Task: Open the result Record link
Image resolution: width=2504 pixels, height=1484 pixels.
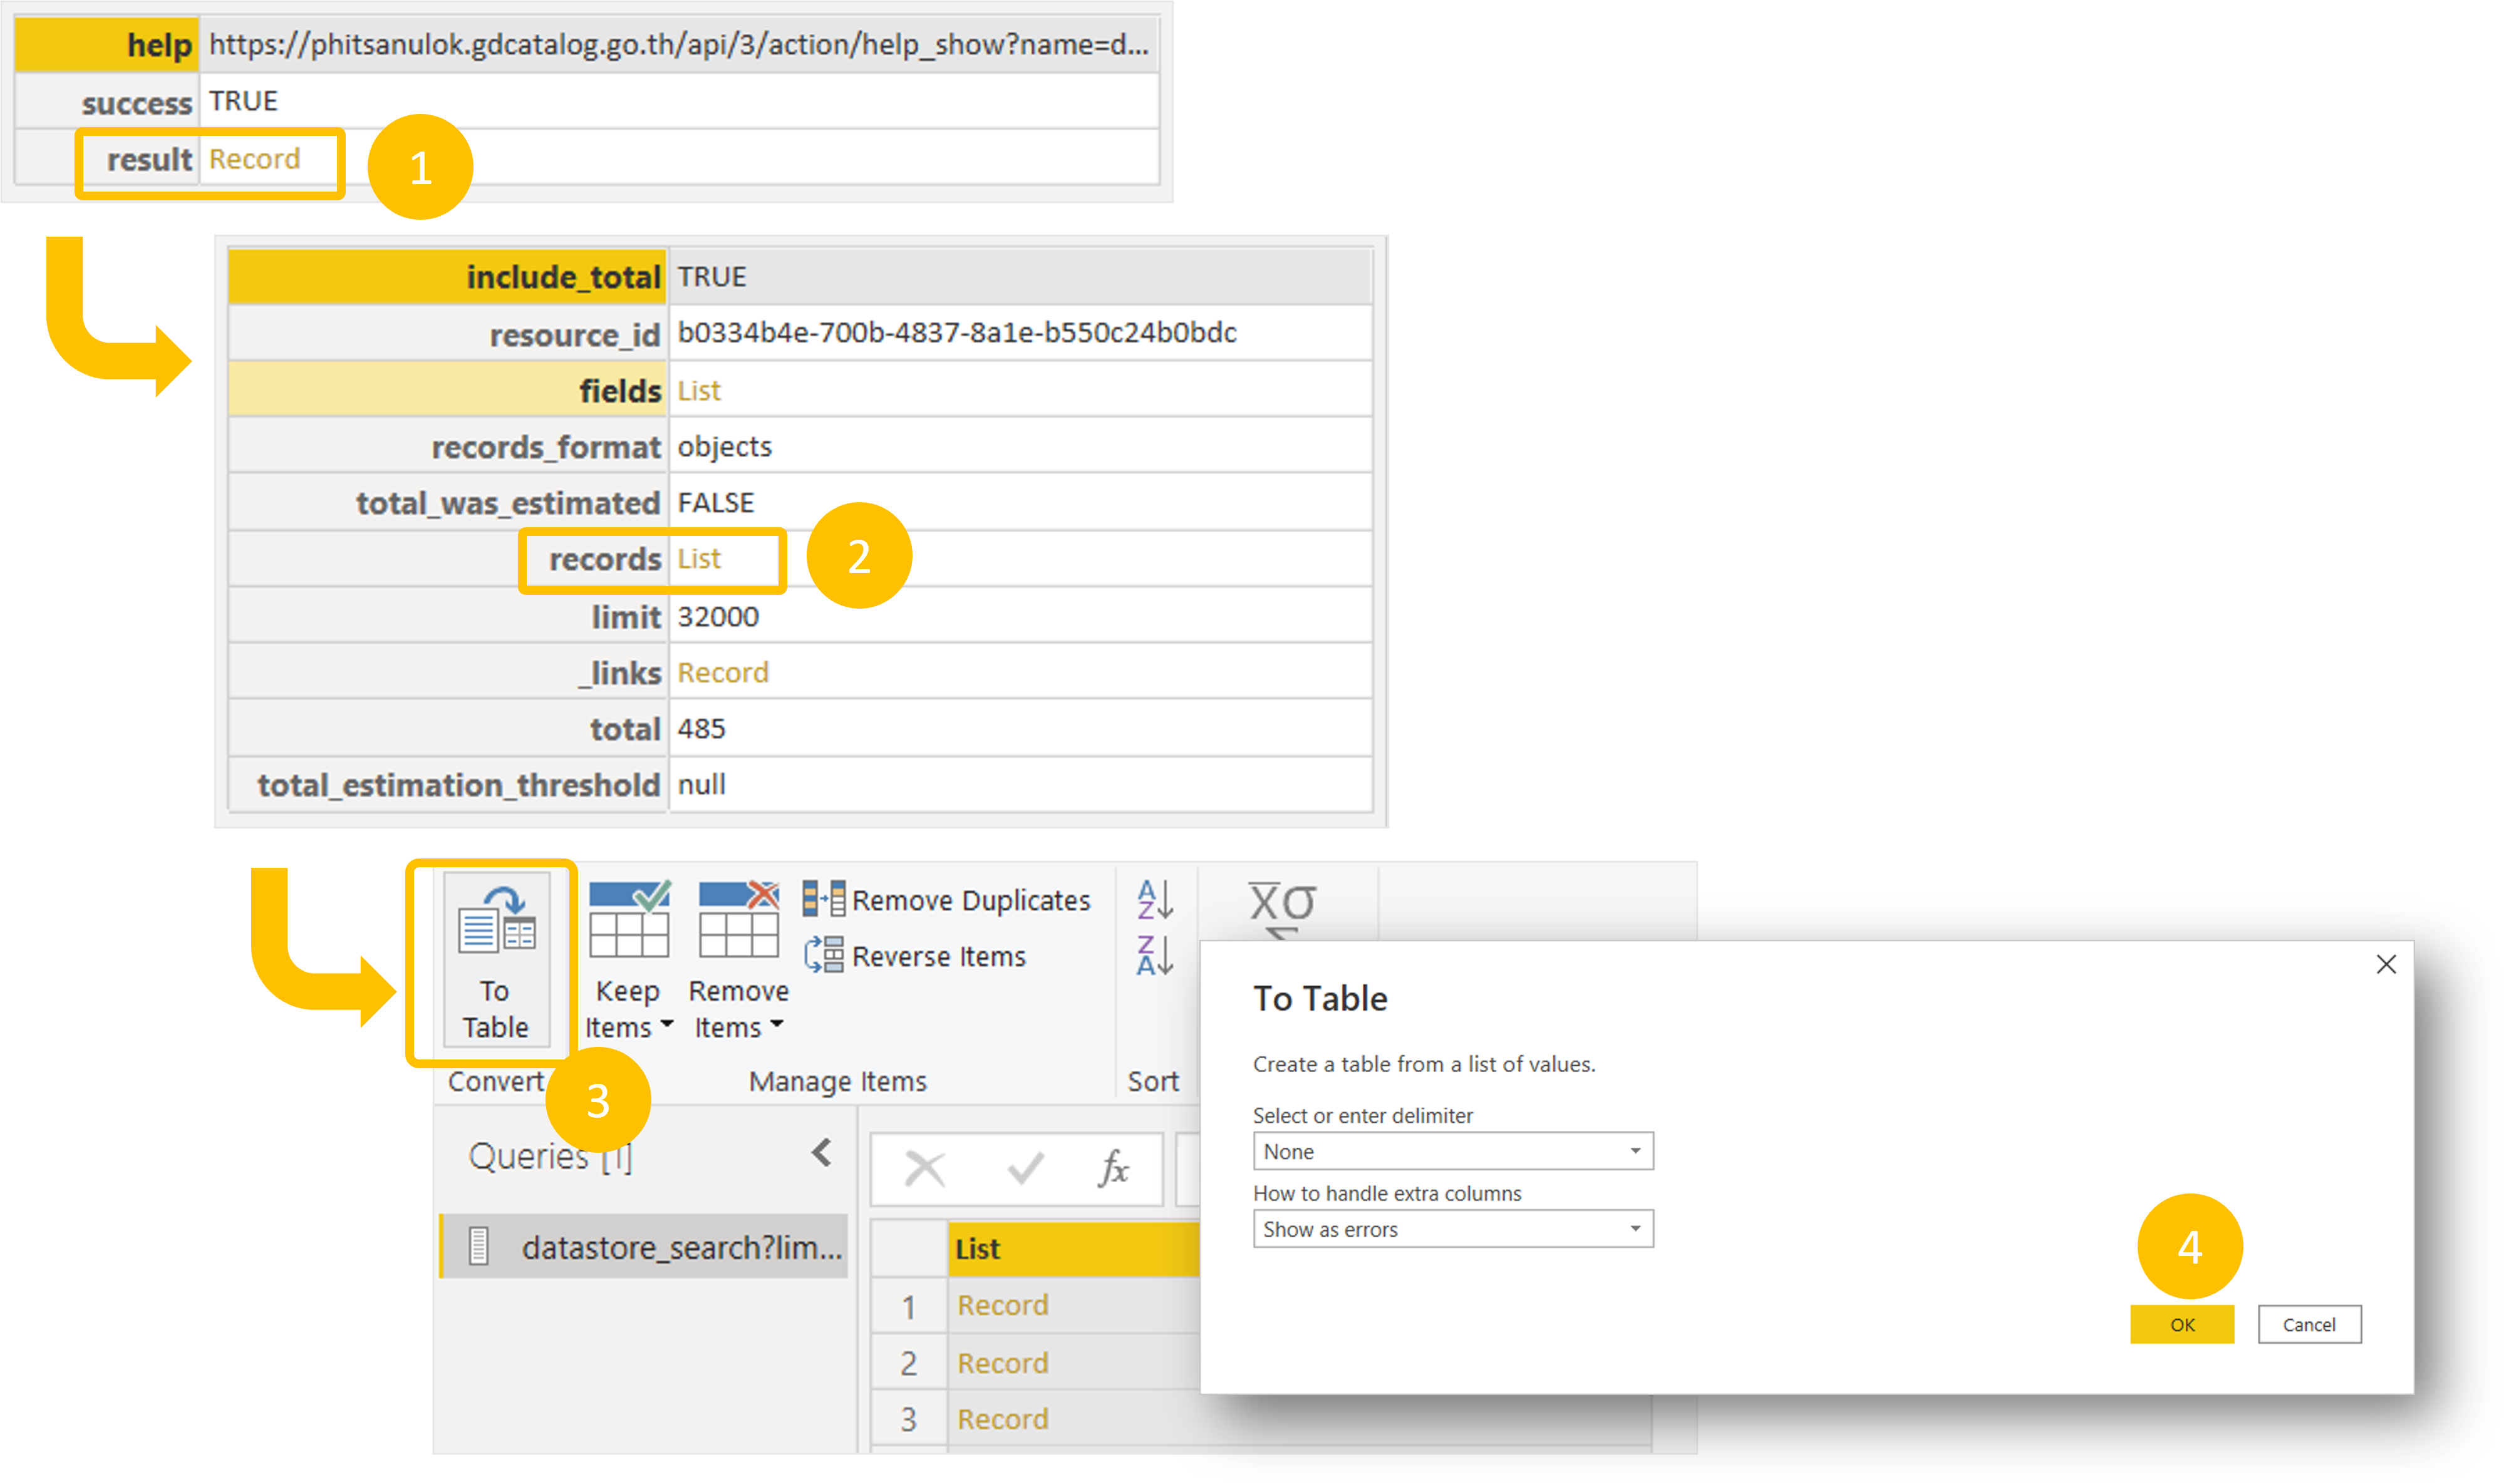Action: coord(254,159)
